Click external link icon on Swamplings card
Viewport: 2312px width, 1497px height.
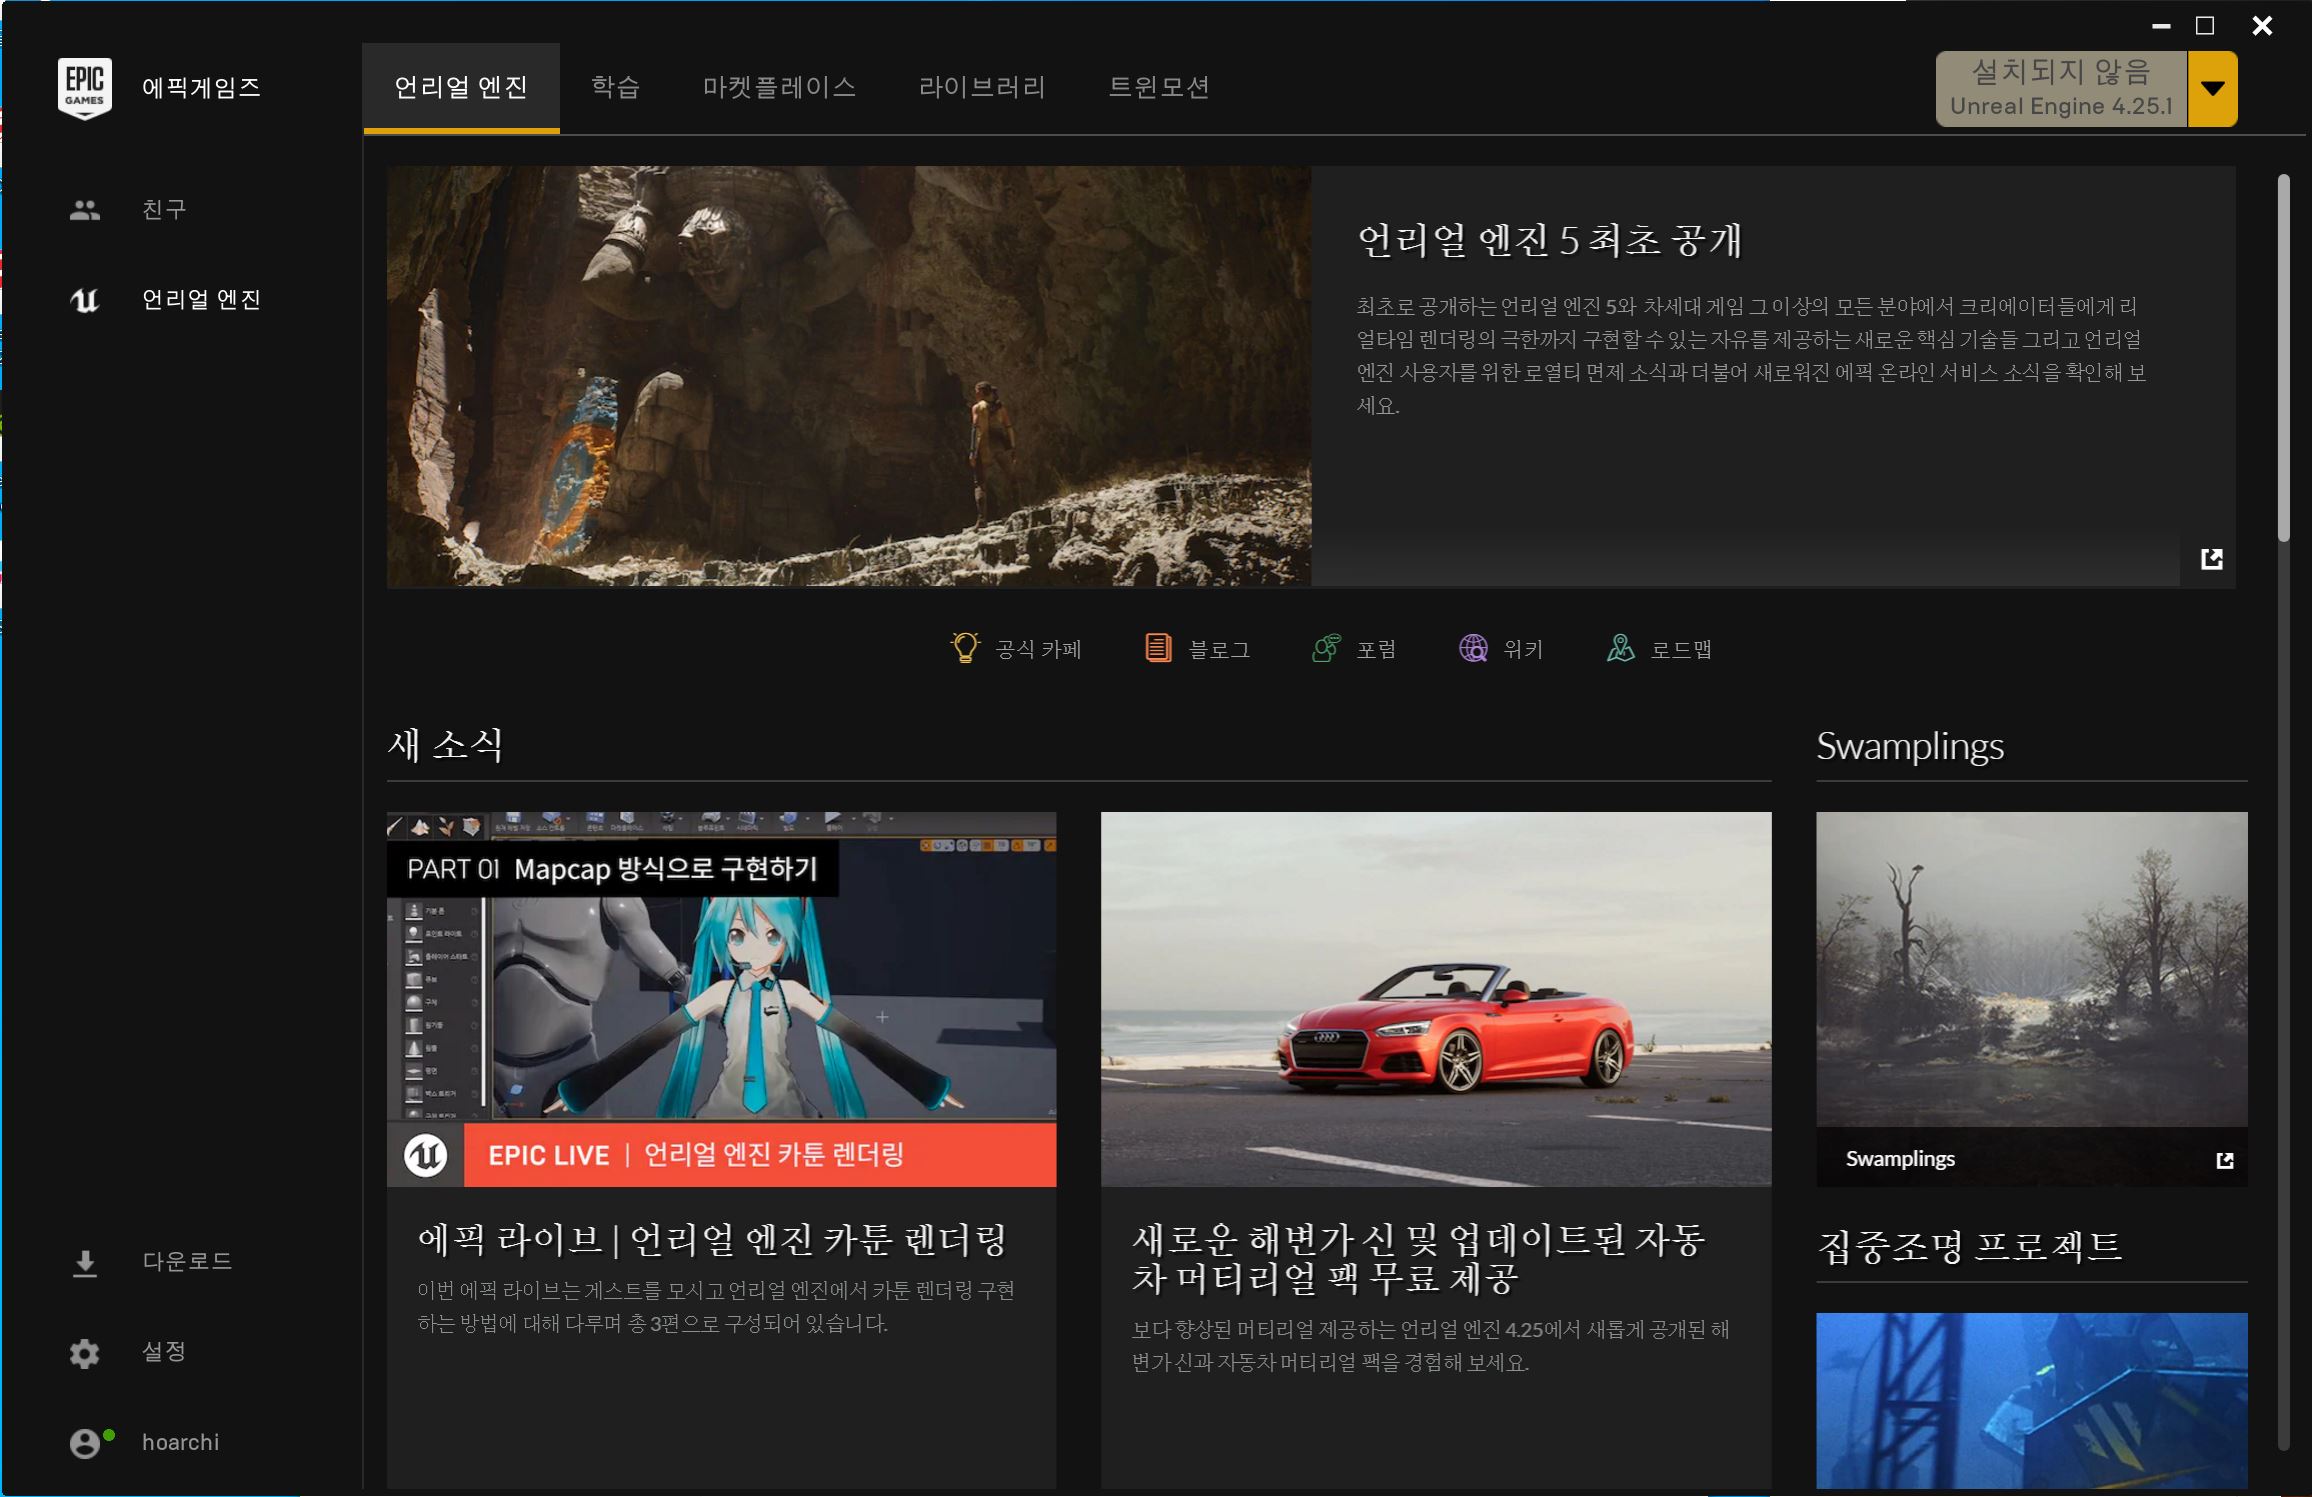2225,1160
